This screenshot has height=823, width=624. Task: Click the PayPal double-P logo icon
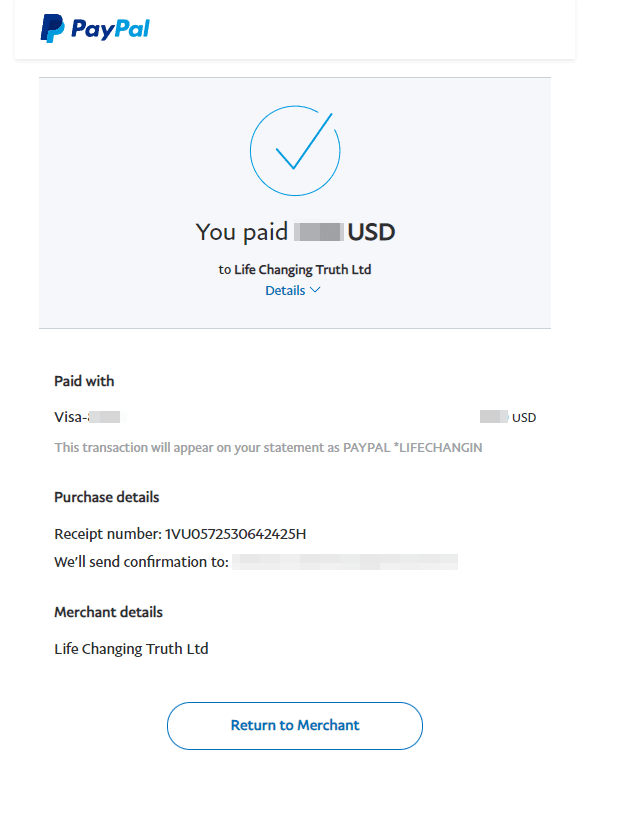coord(53,29)
